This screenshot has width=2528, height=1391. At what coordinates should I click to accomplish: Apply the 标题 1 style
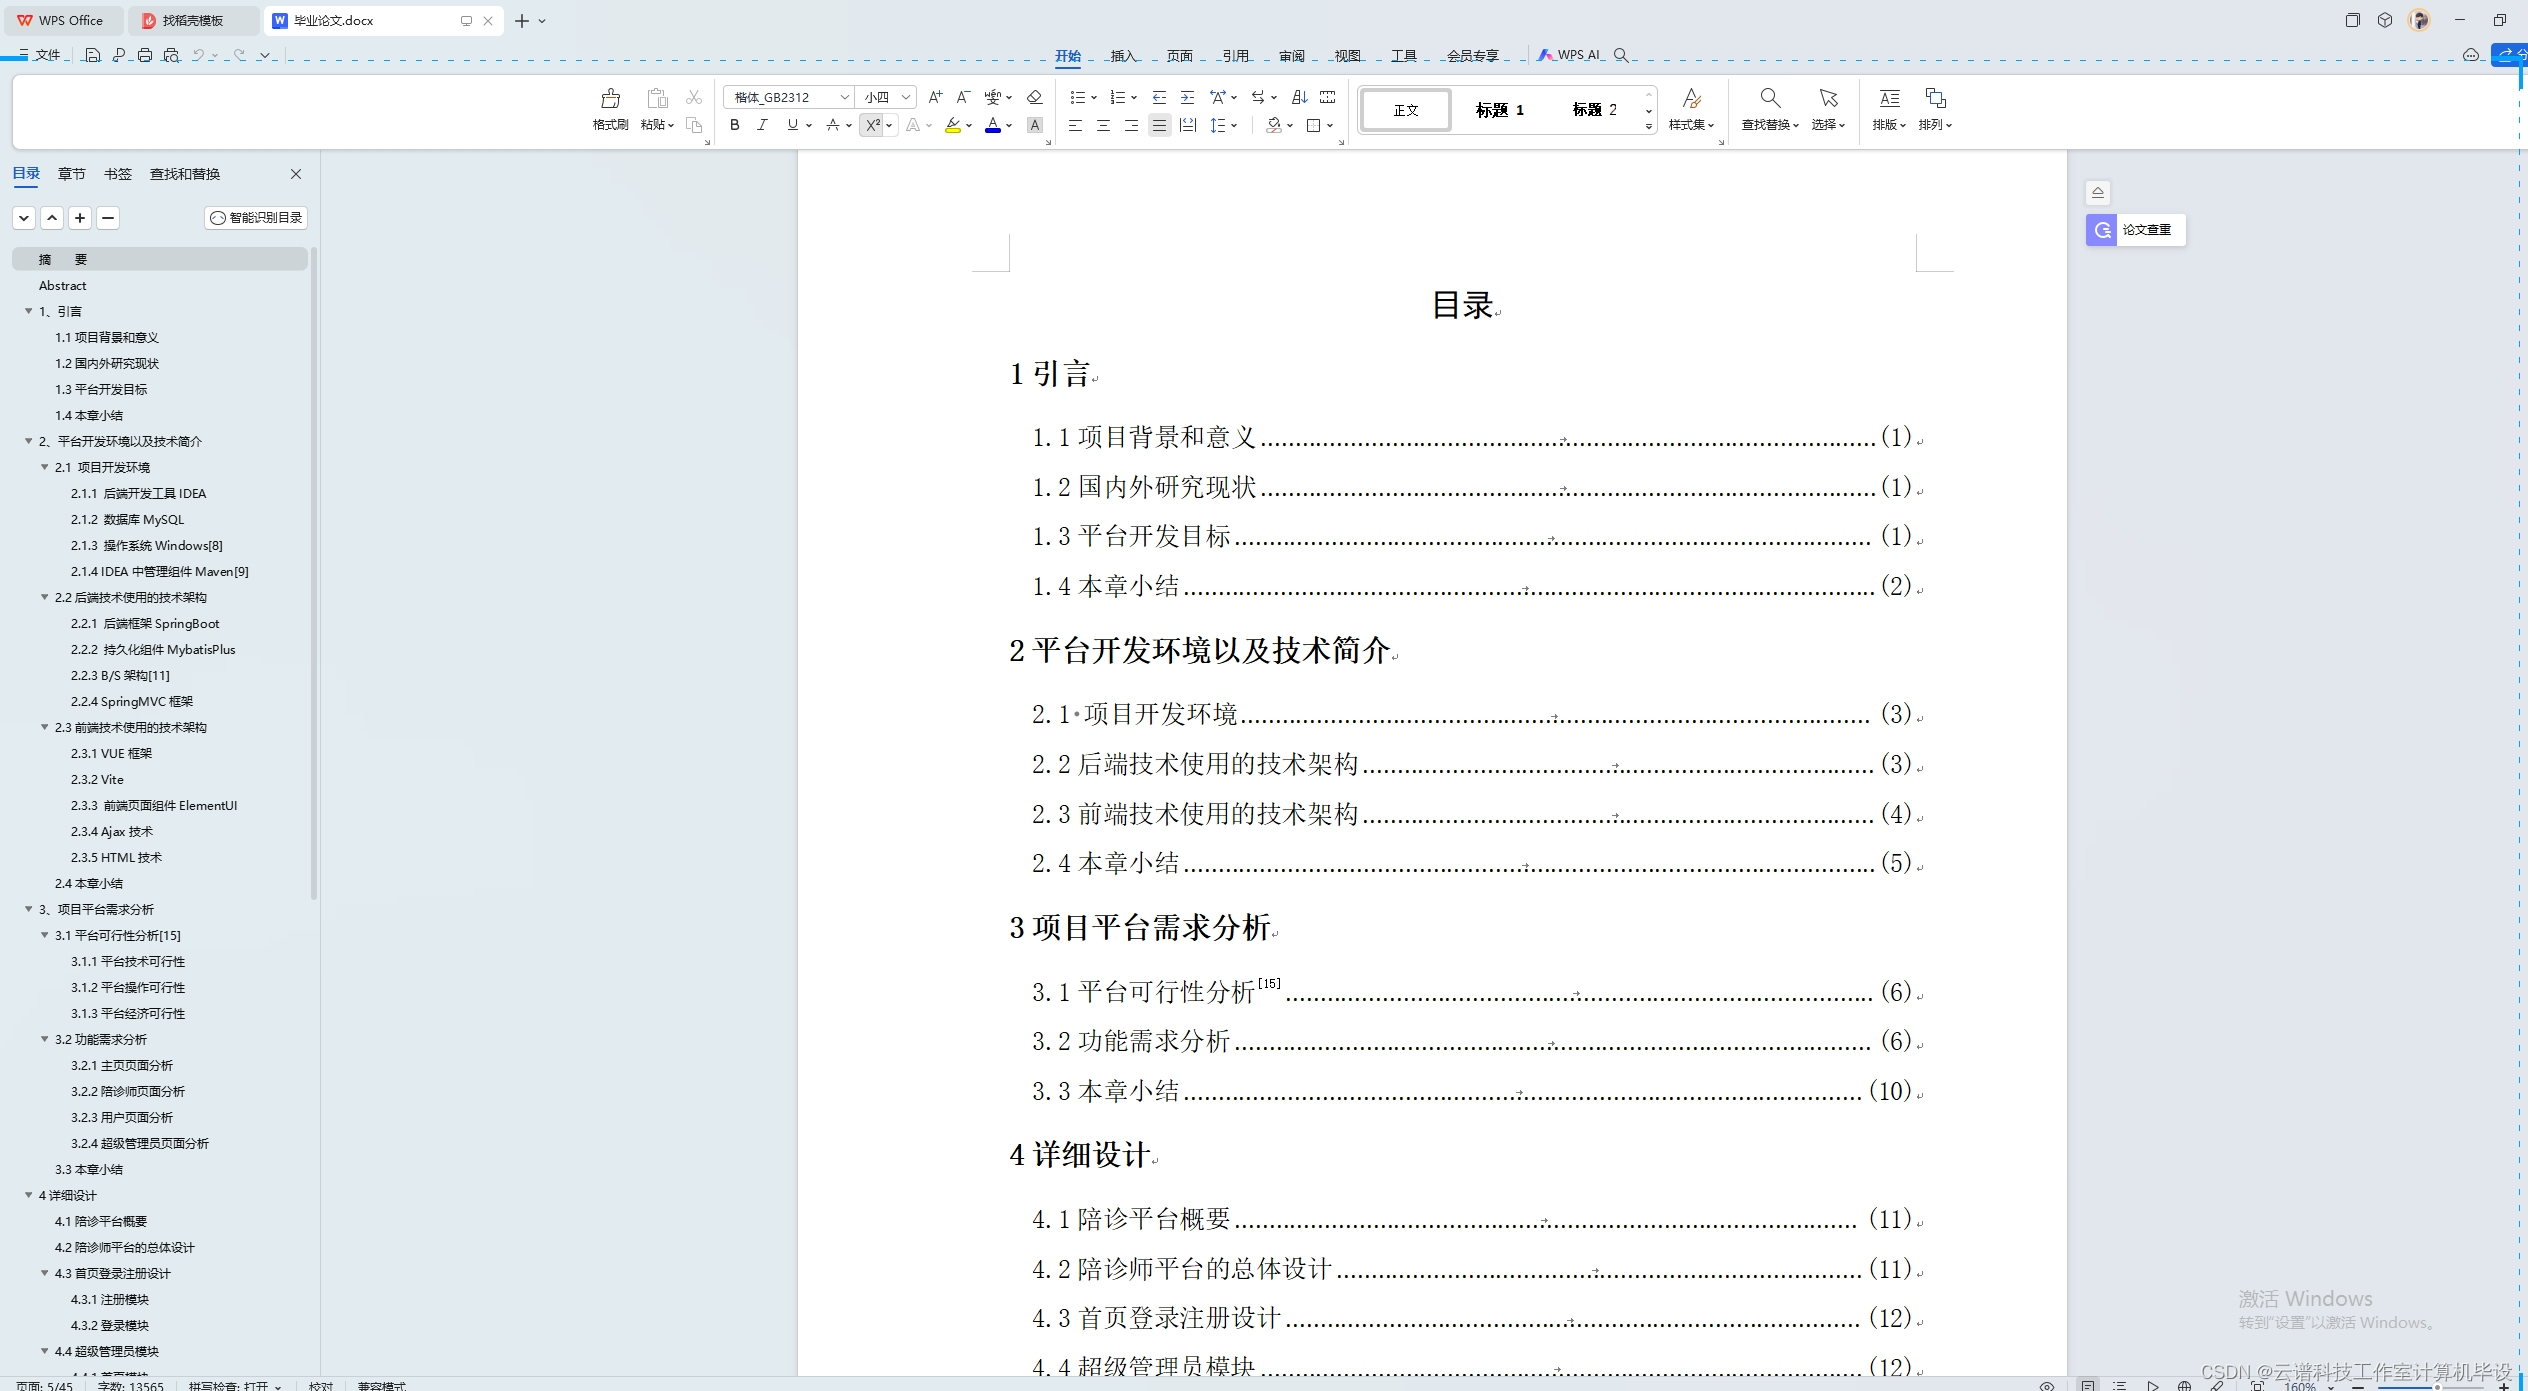click(x=1499, y=110)
